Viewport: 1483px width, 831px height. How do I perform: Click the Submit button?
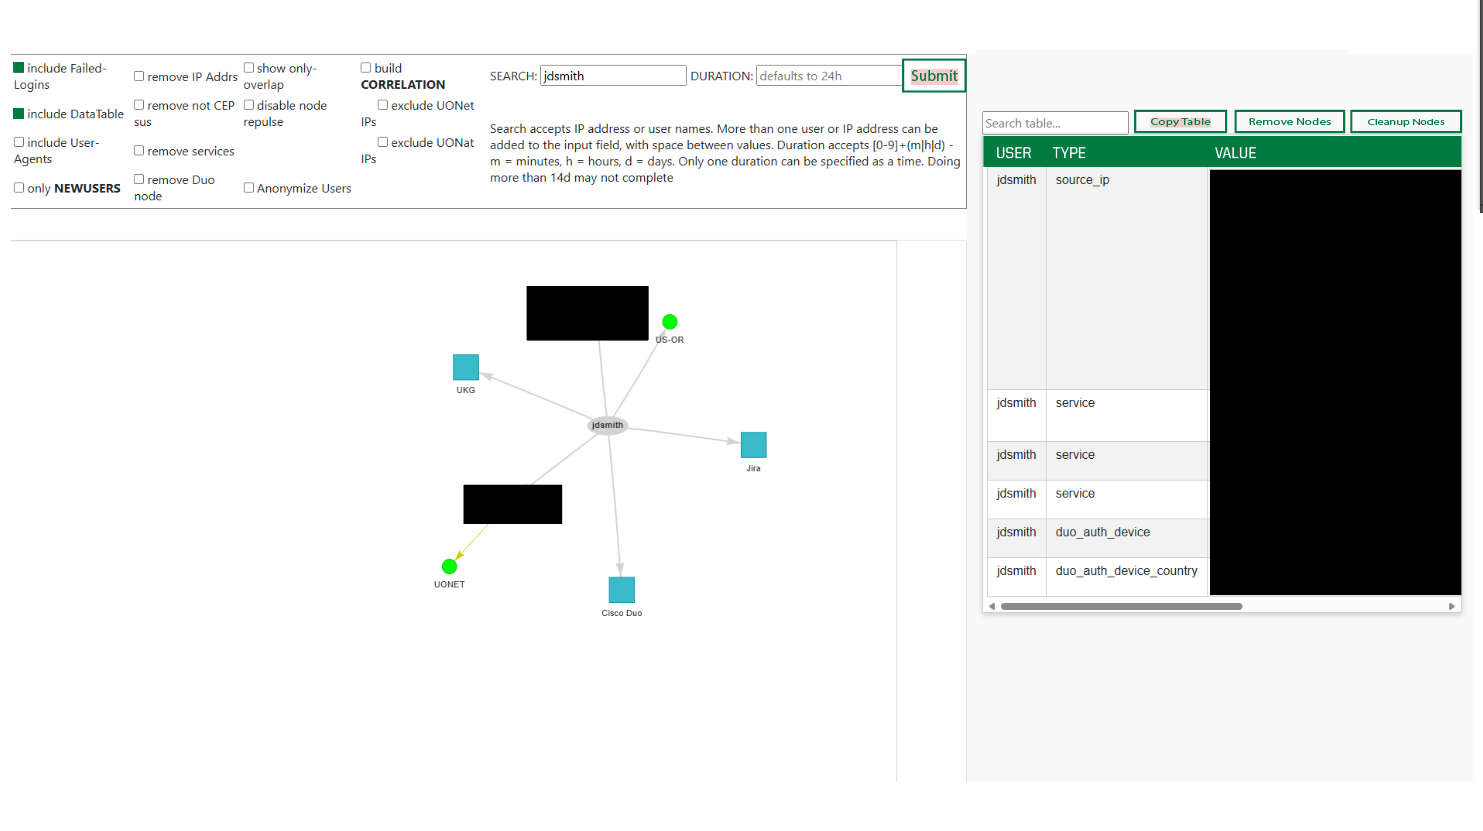934,76
